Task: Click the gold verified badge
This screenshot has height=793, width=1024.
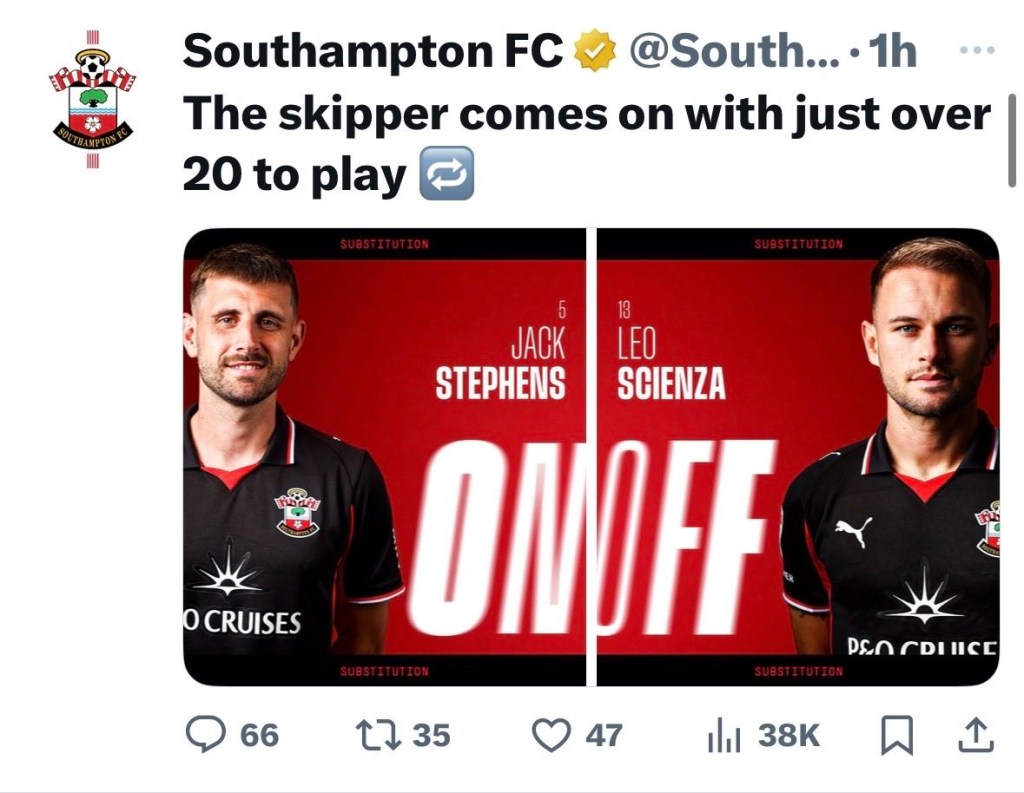Action: 595,52
